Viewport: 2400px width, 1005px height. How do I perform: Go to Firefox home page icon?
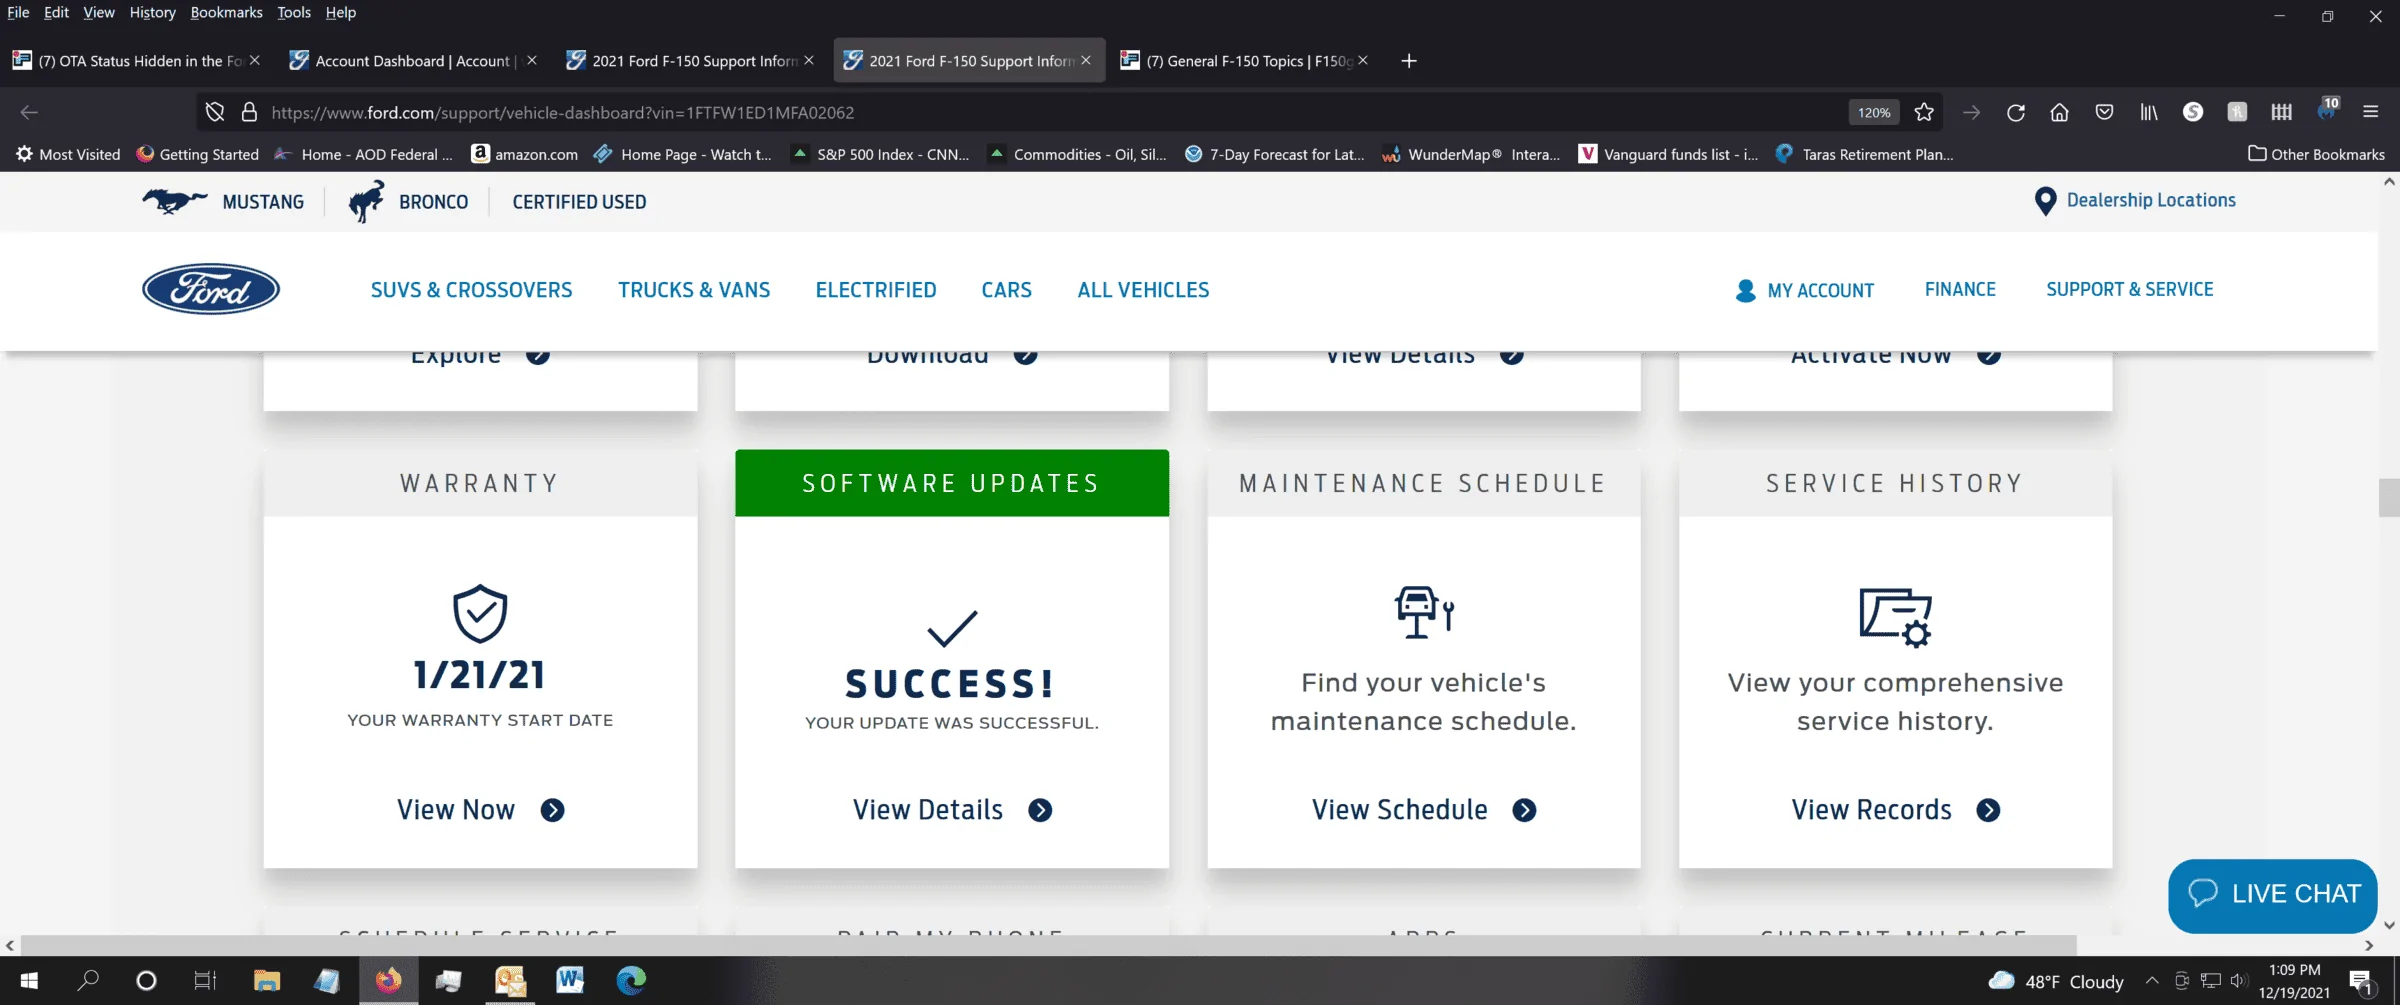pos(2059,112)
